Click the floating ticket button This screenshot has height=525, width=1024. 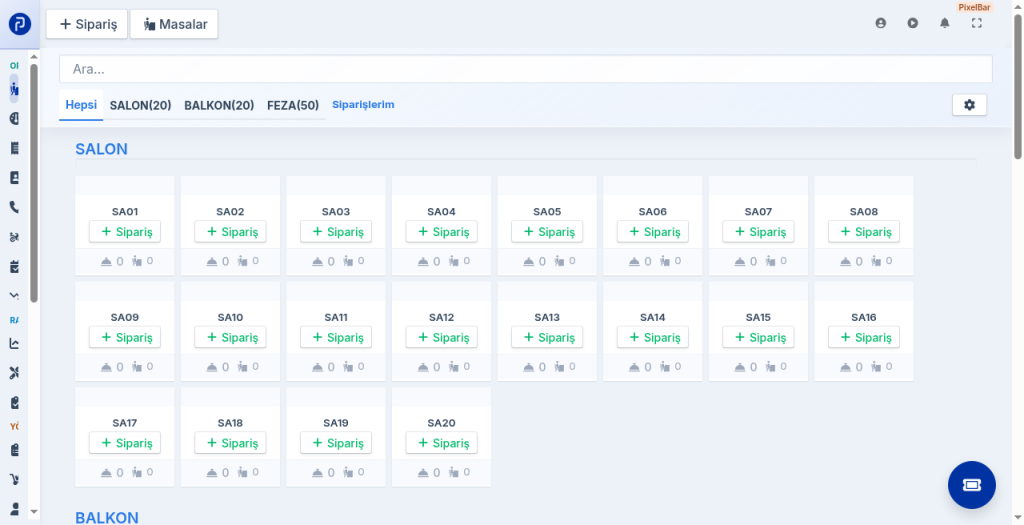pos(972,485)
